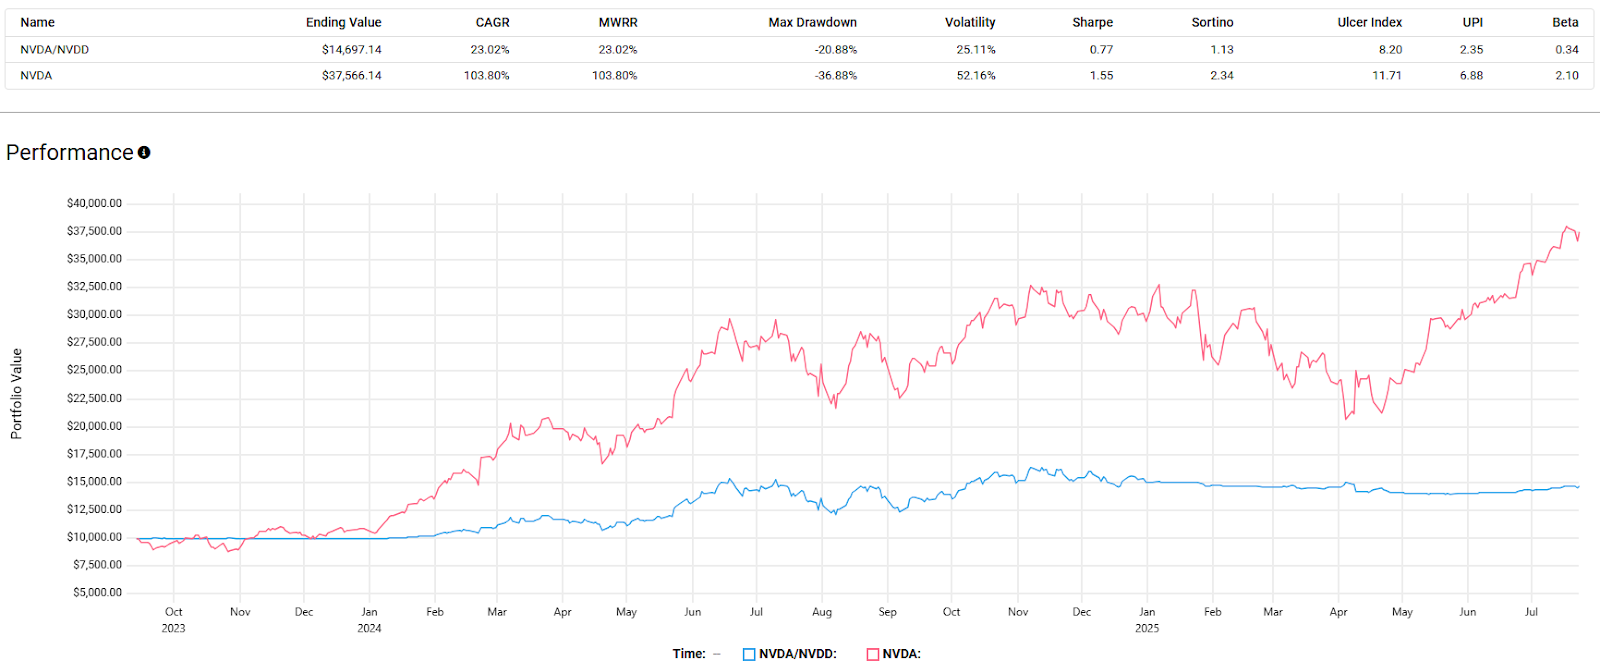The width and height of the screenshot is (1600, 661).
Task: Sort table by Ending Value header
Action: [343, 22]
